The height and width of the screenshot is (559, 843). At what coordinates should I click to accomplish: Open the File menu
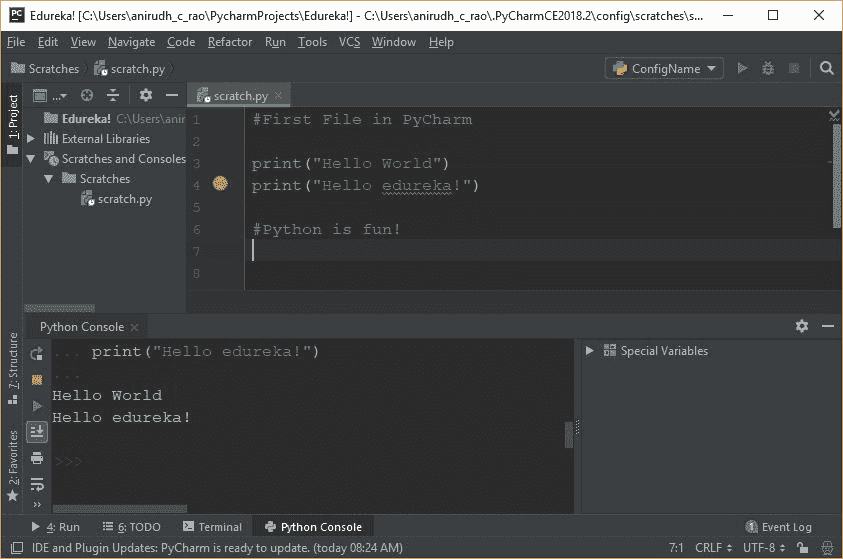(x=16, y=42)
